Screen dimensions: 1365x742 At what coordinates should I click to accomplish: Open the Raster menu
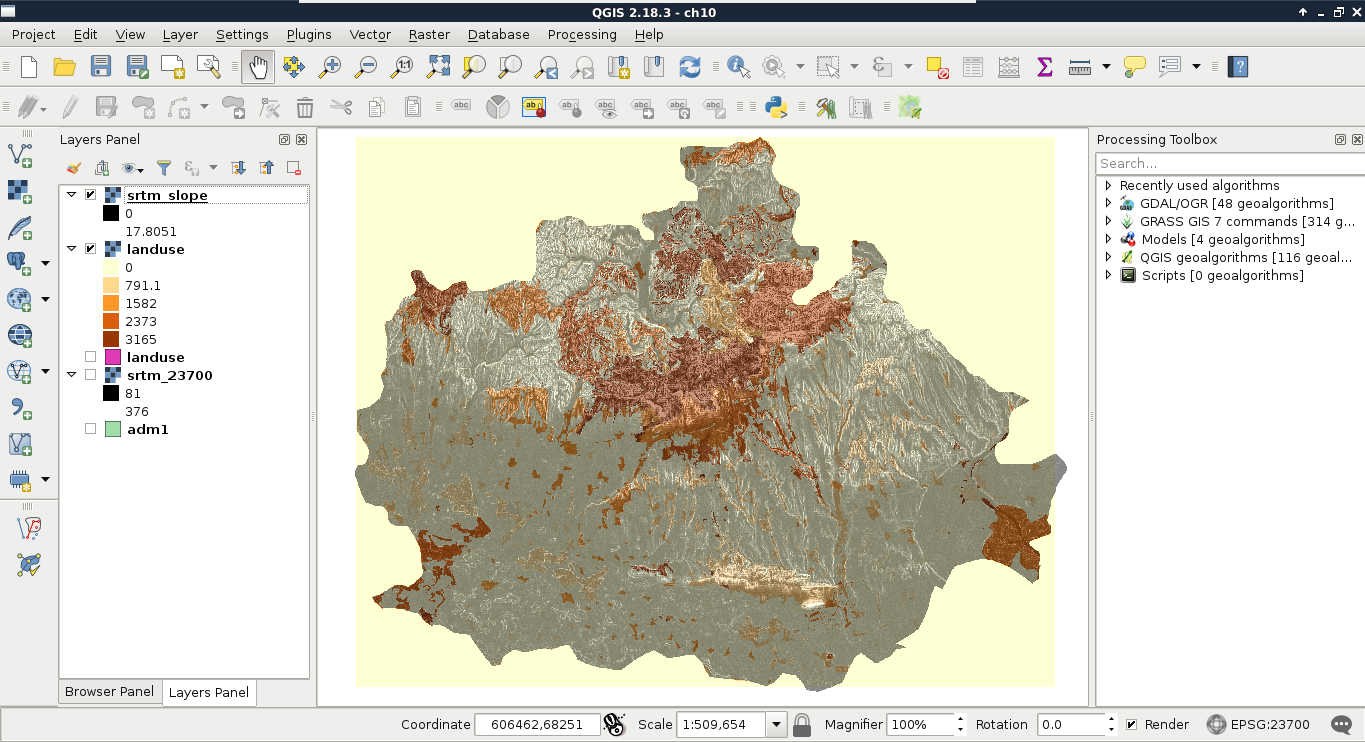click(429, 34)
